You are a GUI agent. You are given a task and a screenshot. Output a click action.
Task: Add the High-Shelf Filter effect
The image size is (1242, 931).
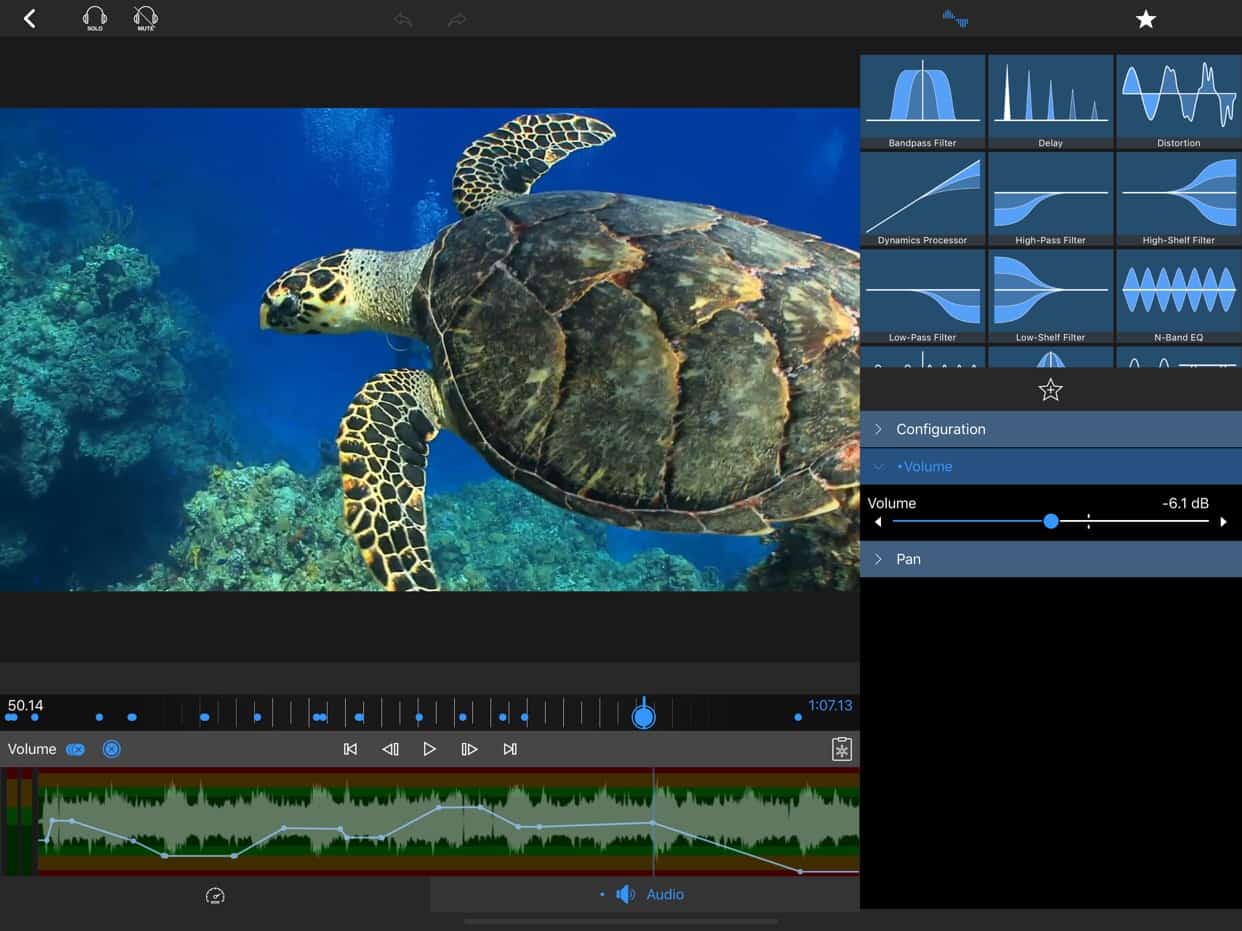pos(1178,199)
